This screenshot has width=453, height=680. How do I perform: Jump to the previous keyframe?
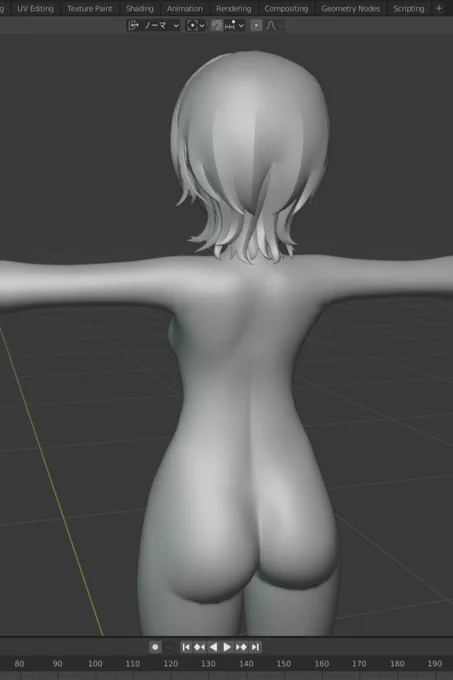pyautogui.click(x=199, y=647)
